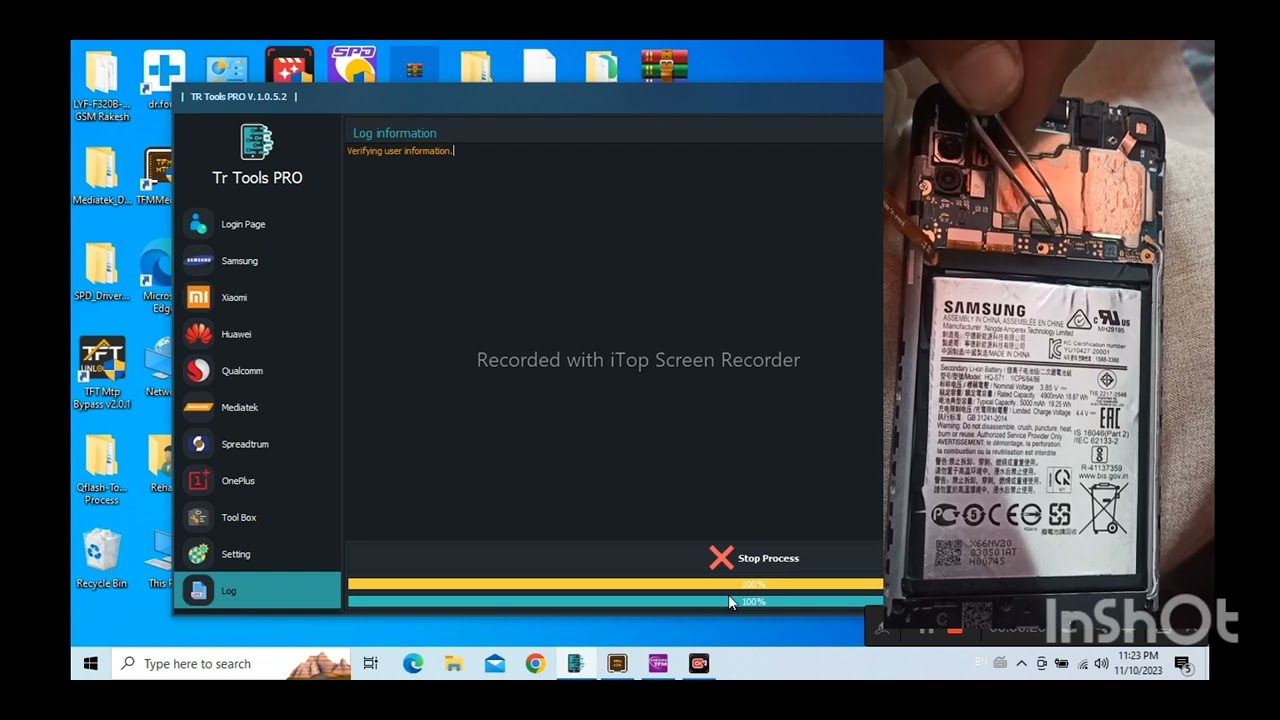Type in the Windows search box
The height and width of the screenshot is (720, 1280).
coord(230,664)
